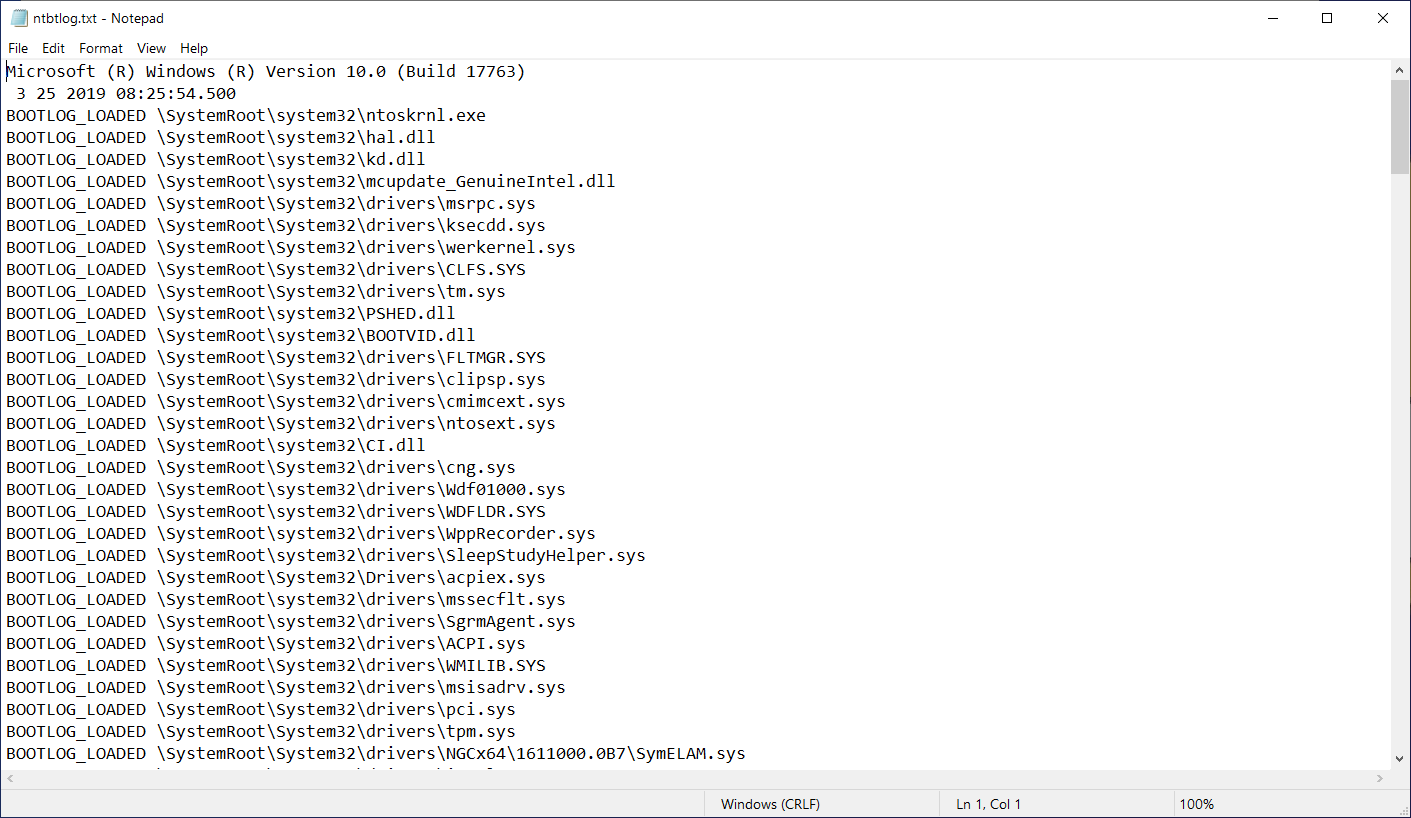Click the timestamp line 3 25 2019
1411x818 pixels.
tap(126, 94)
